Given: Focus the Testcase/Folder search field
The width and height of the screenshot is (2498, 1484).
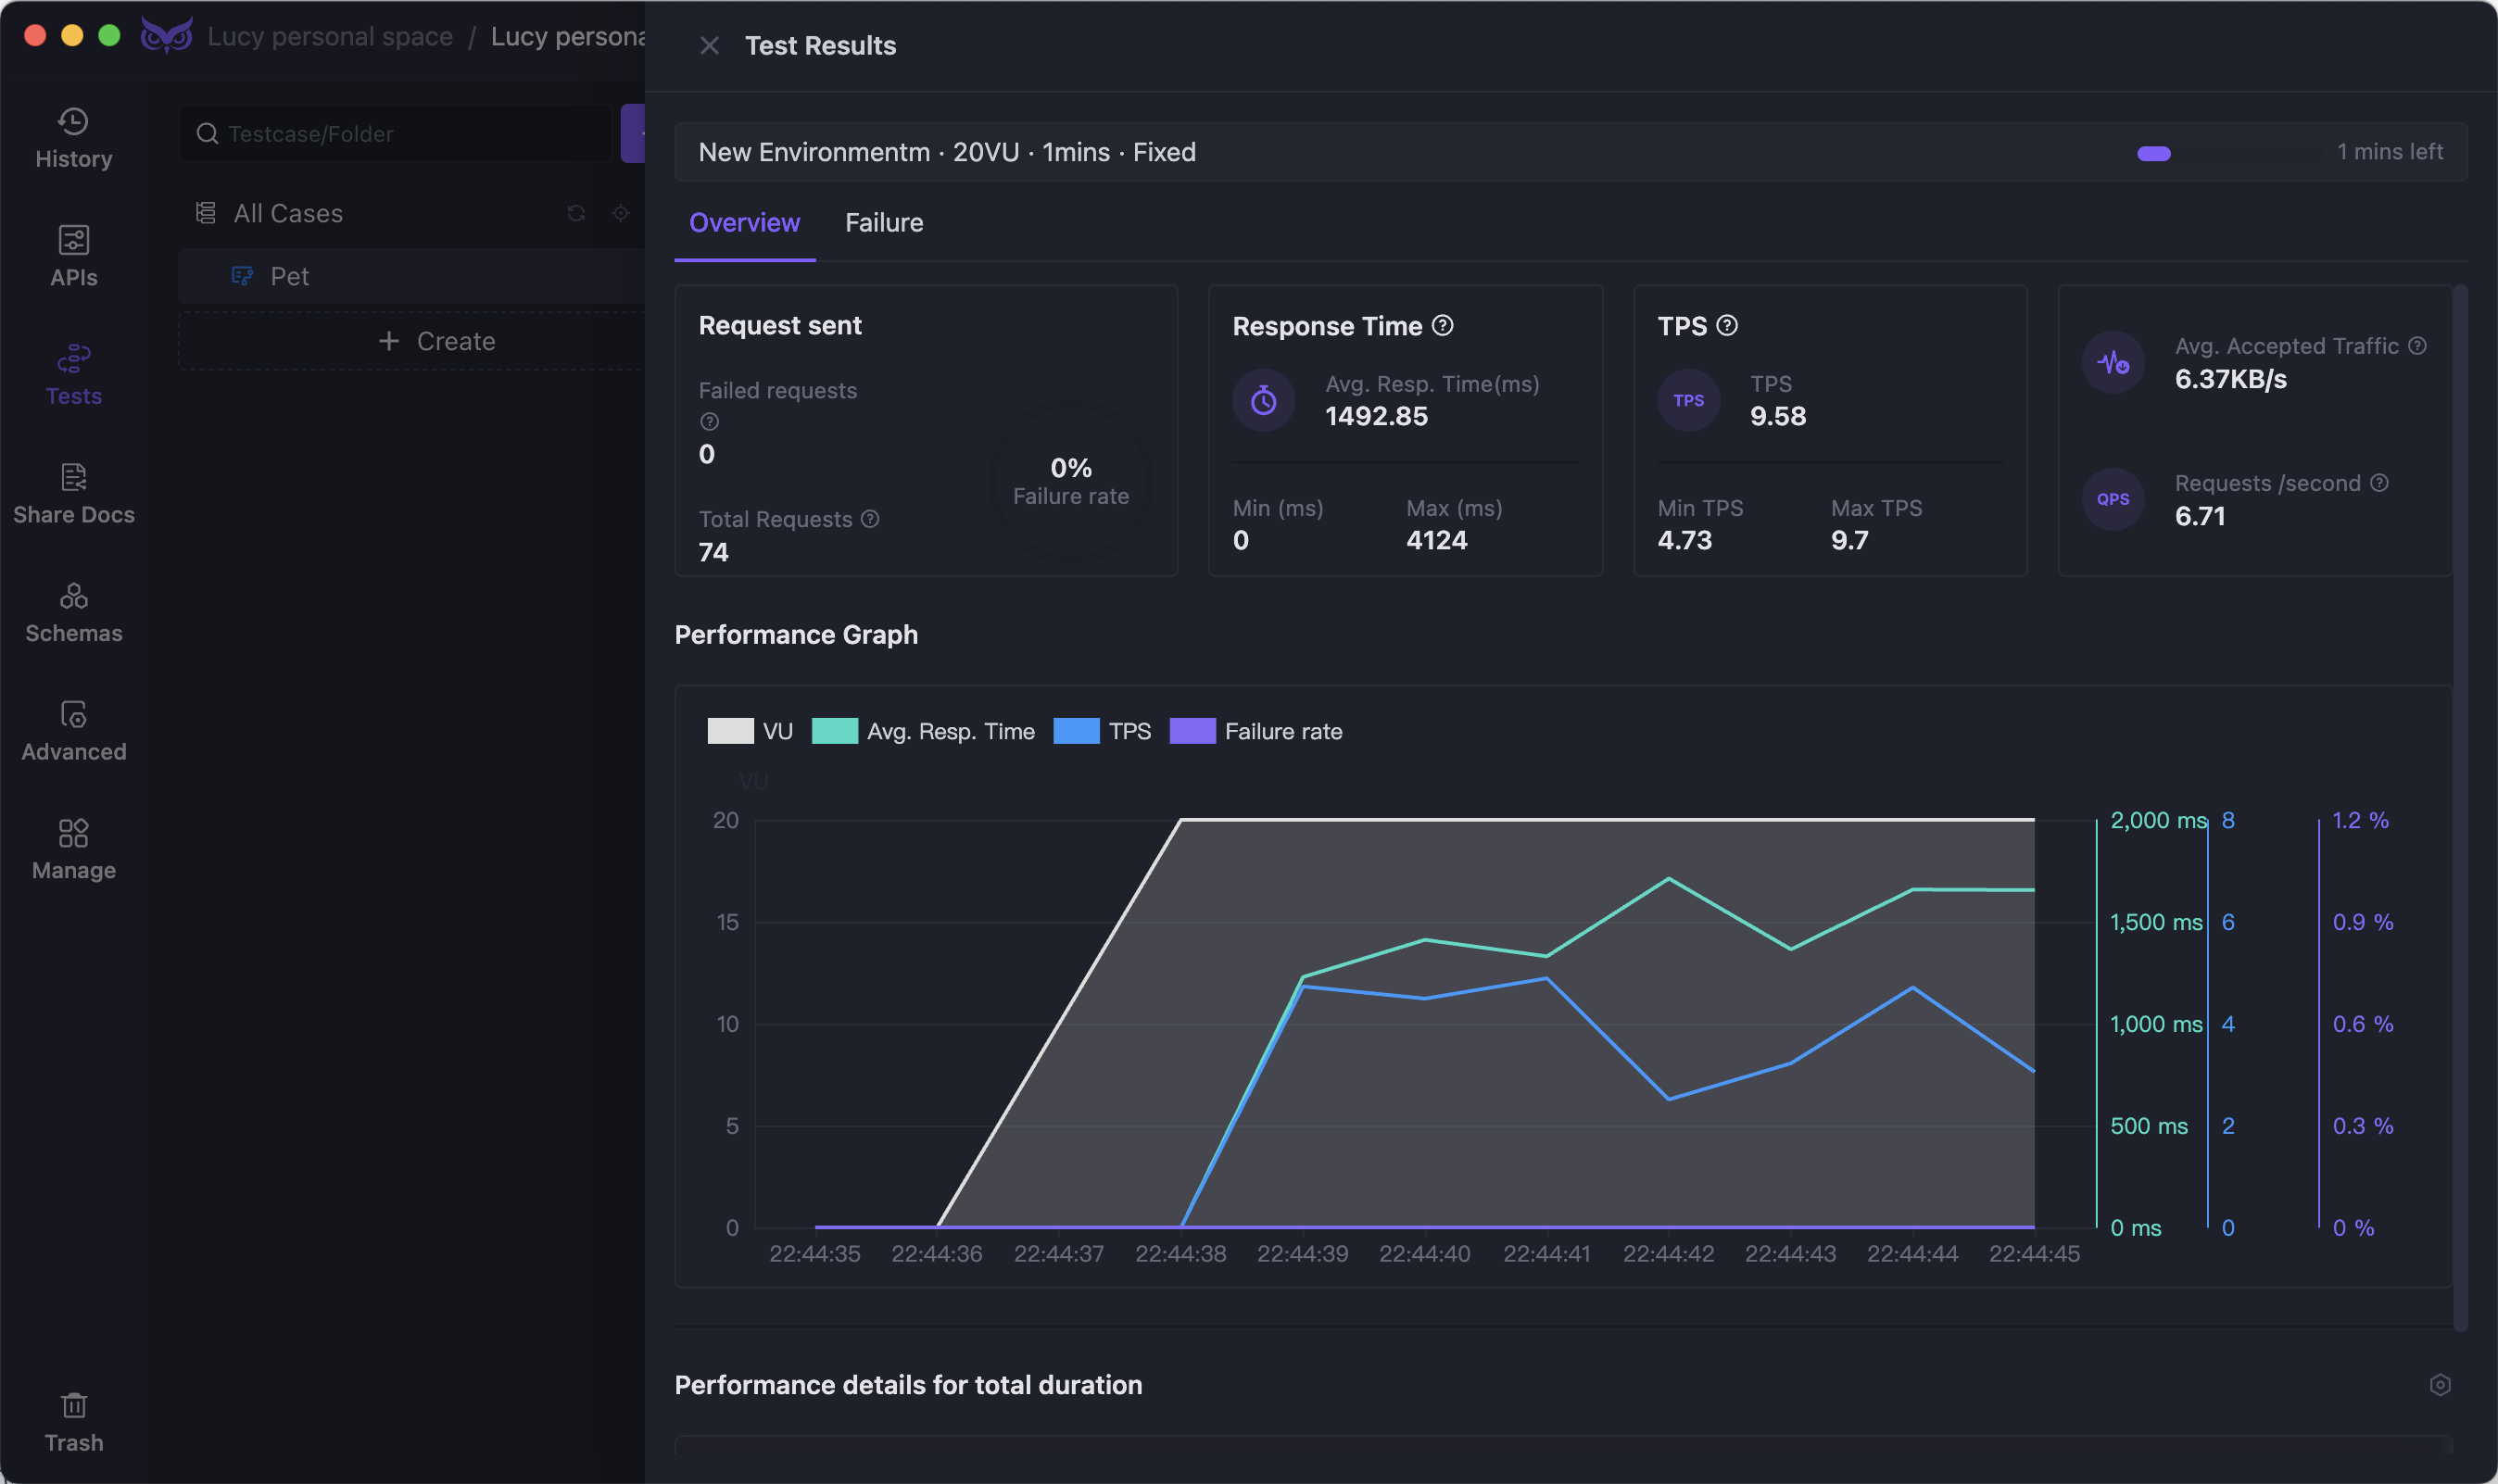Looking at the screenshot, I should (x=396, y=133).
